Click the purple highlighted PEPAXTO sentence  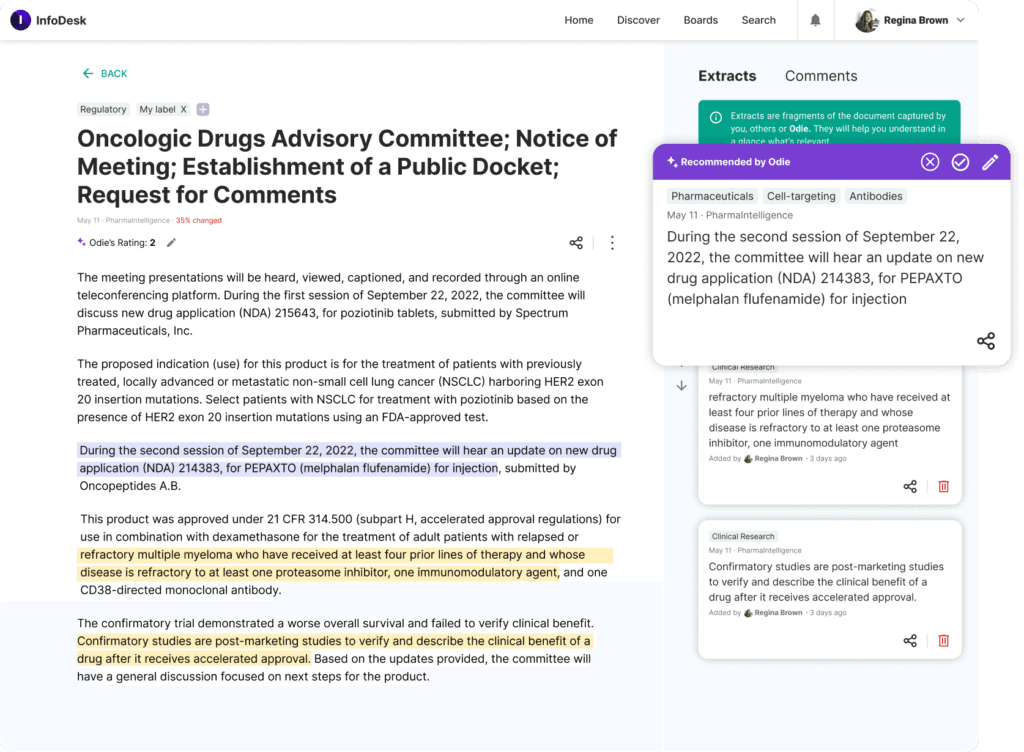[349, 460]
